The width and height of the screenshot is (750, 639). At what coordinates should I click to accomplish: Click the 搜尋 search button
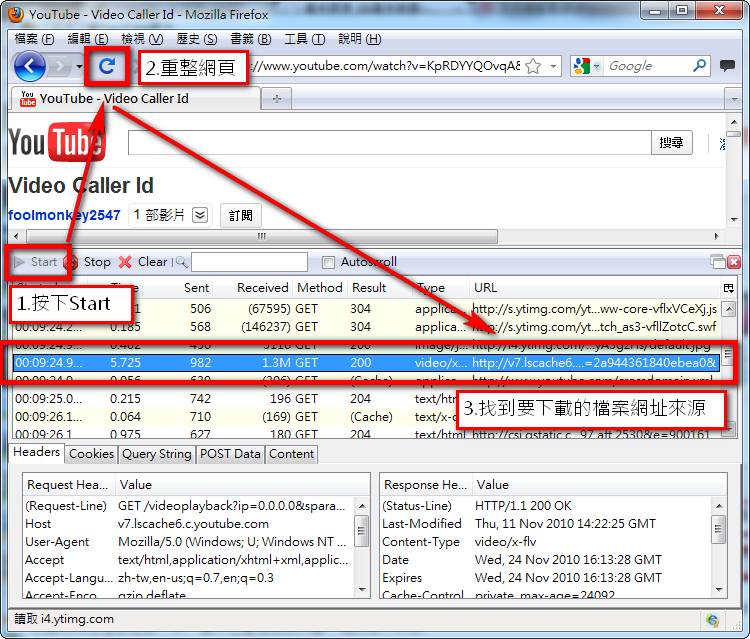(x=672, y=143)
